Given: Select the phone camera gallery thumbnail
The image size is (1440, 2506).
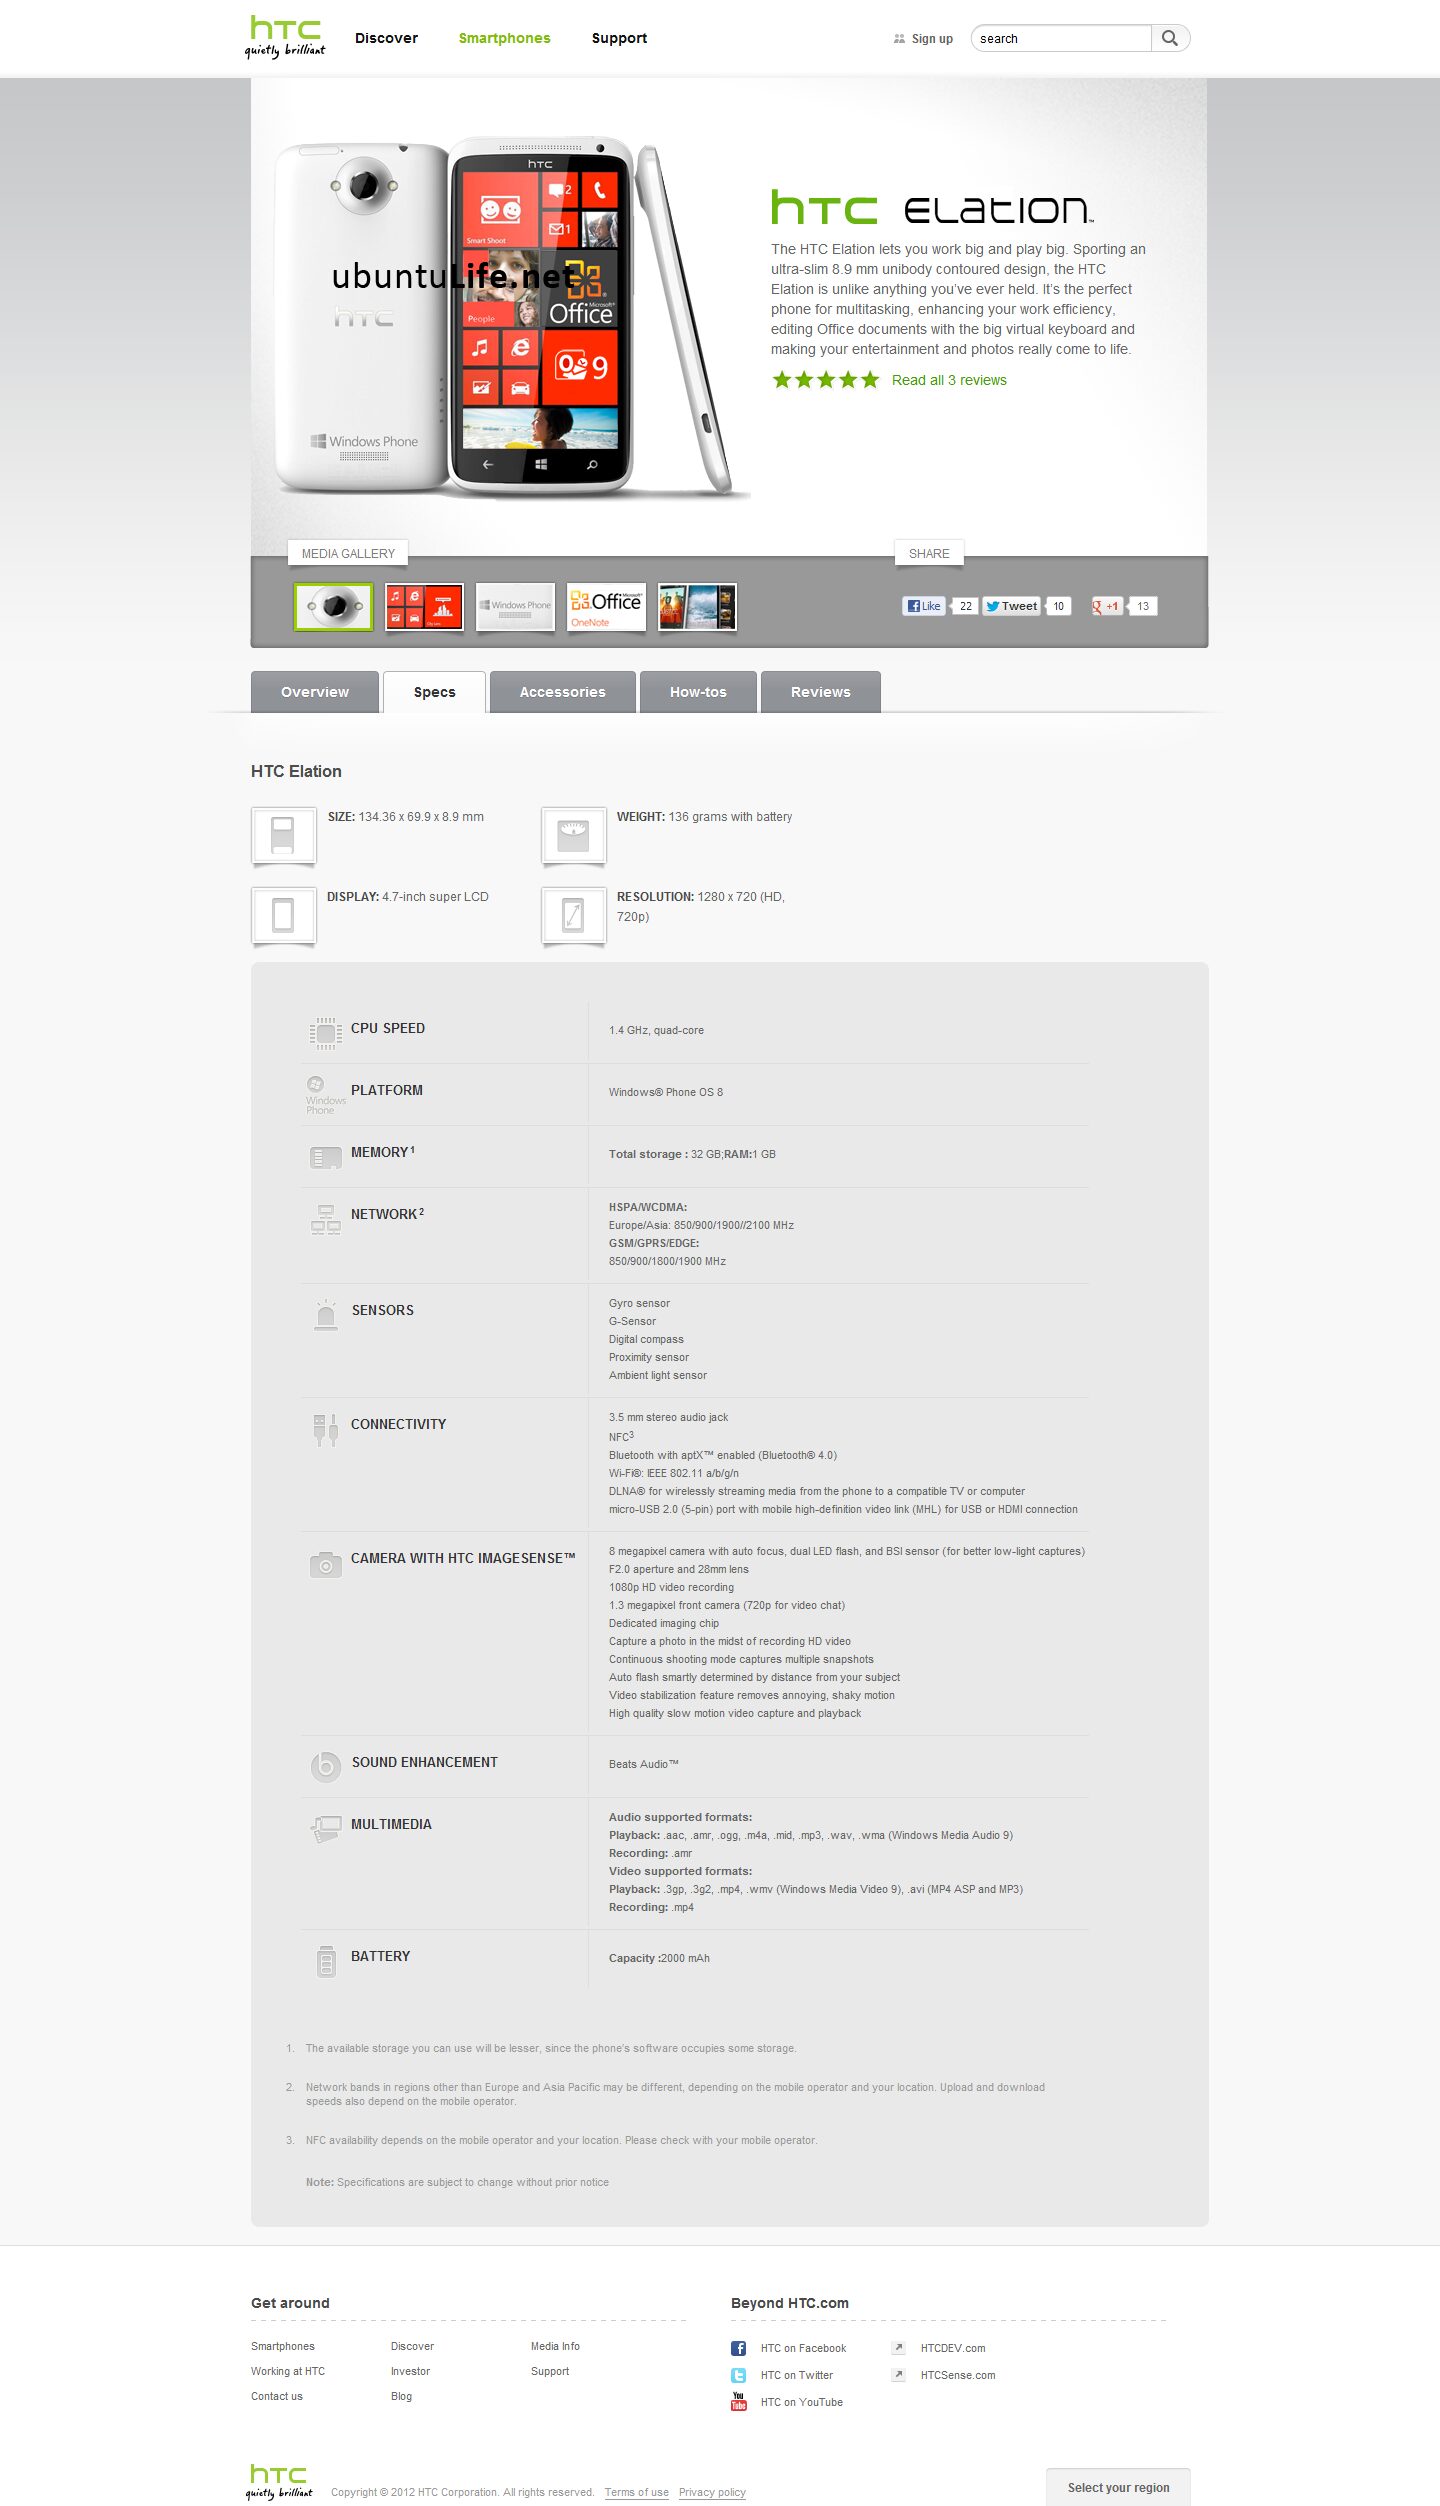Looking at the screenshot, I should [333, 606].
